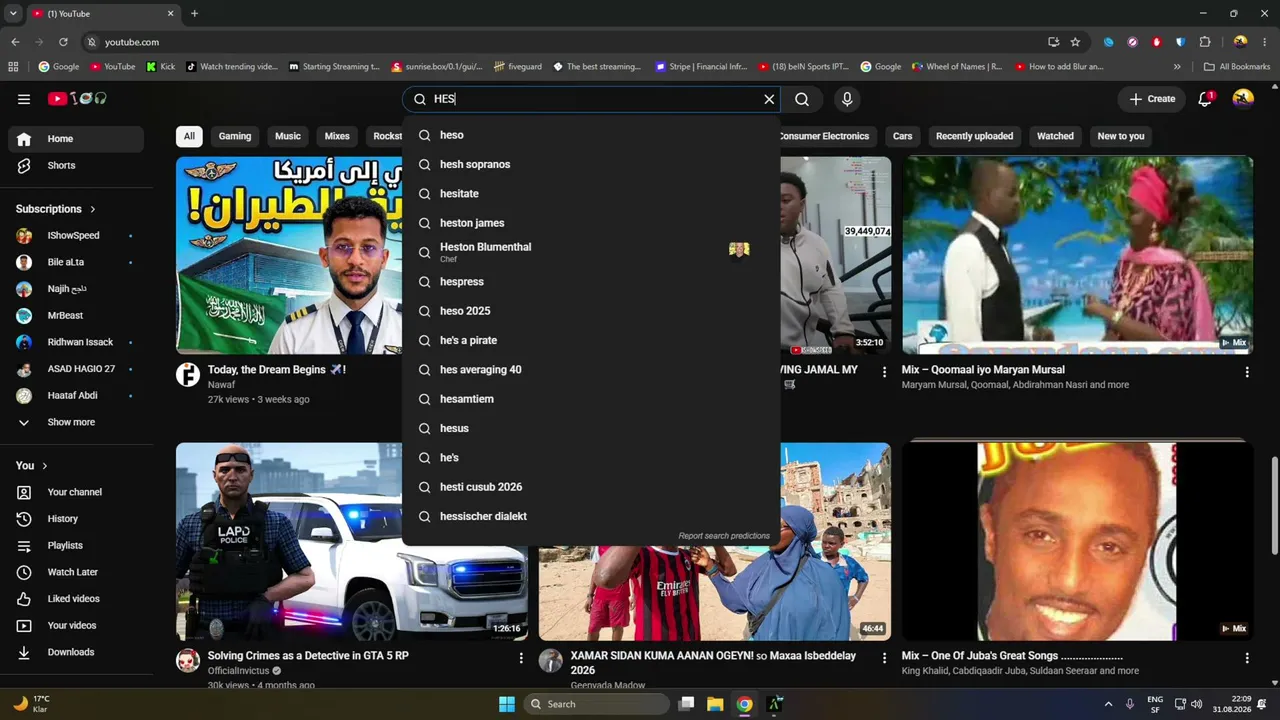The height and width of the screenshot is (720, 1280).
Task: Open watch History
Action: [76, 519]
